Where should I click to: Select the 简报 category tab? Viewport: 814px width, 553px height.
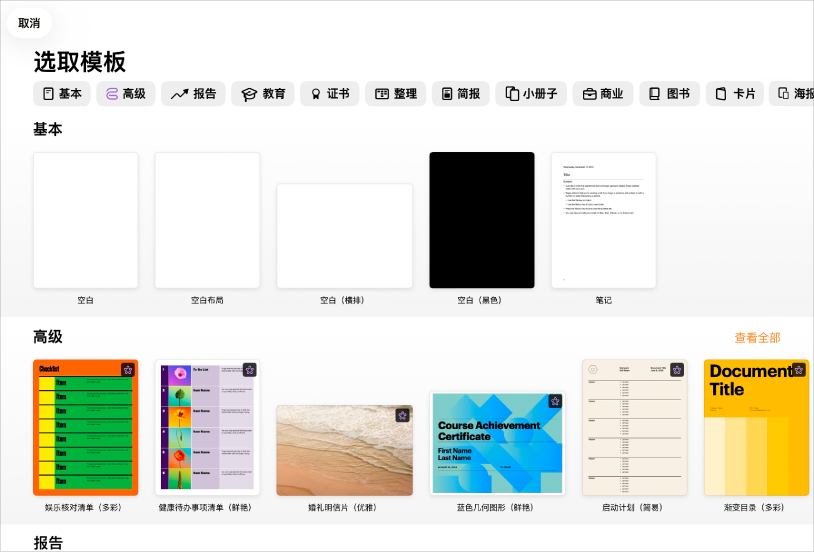[x=460, y=94]
